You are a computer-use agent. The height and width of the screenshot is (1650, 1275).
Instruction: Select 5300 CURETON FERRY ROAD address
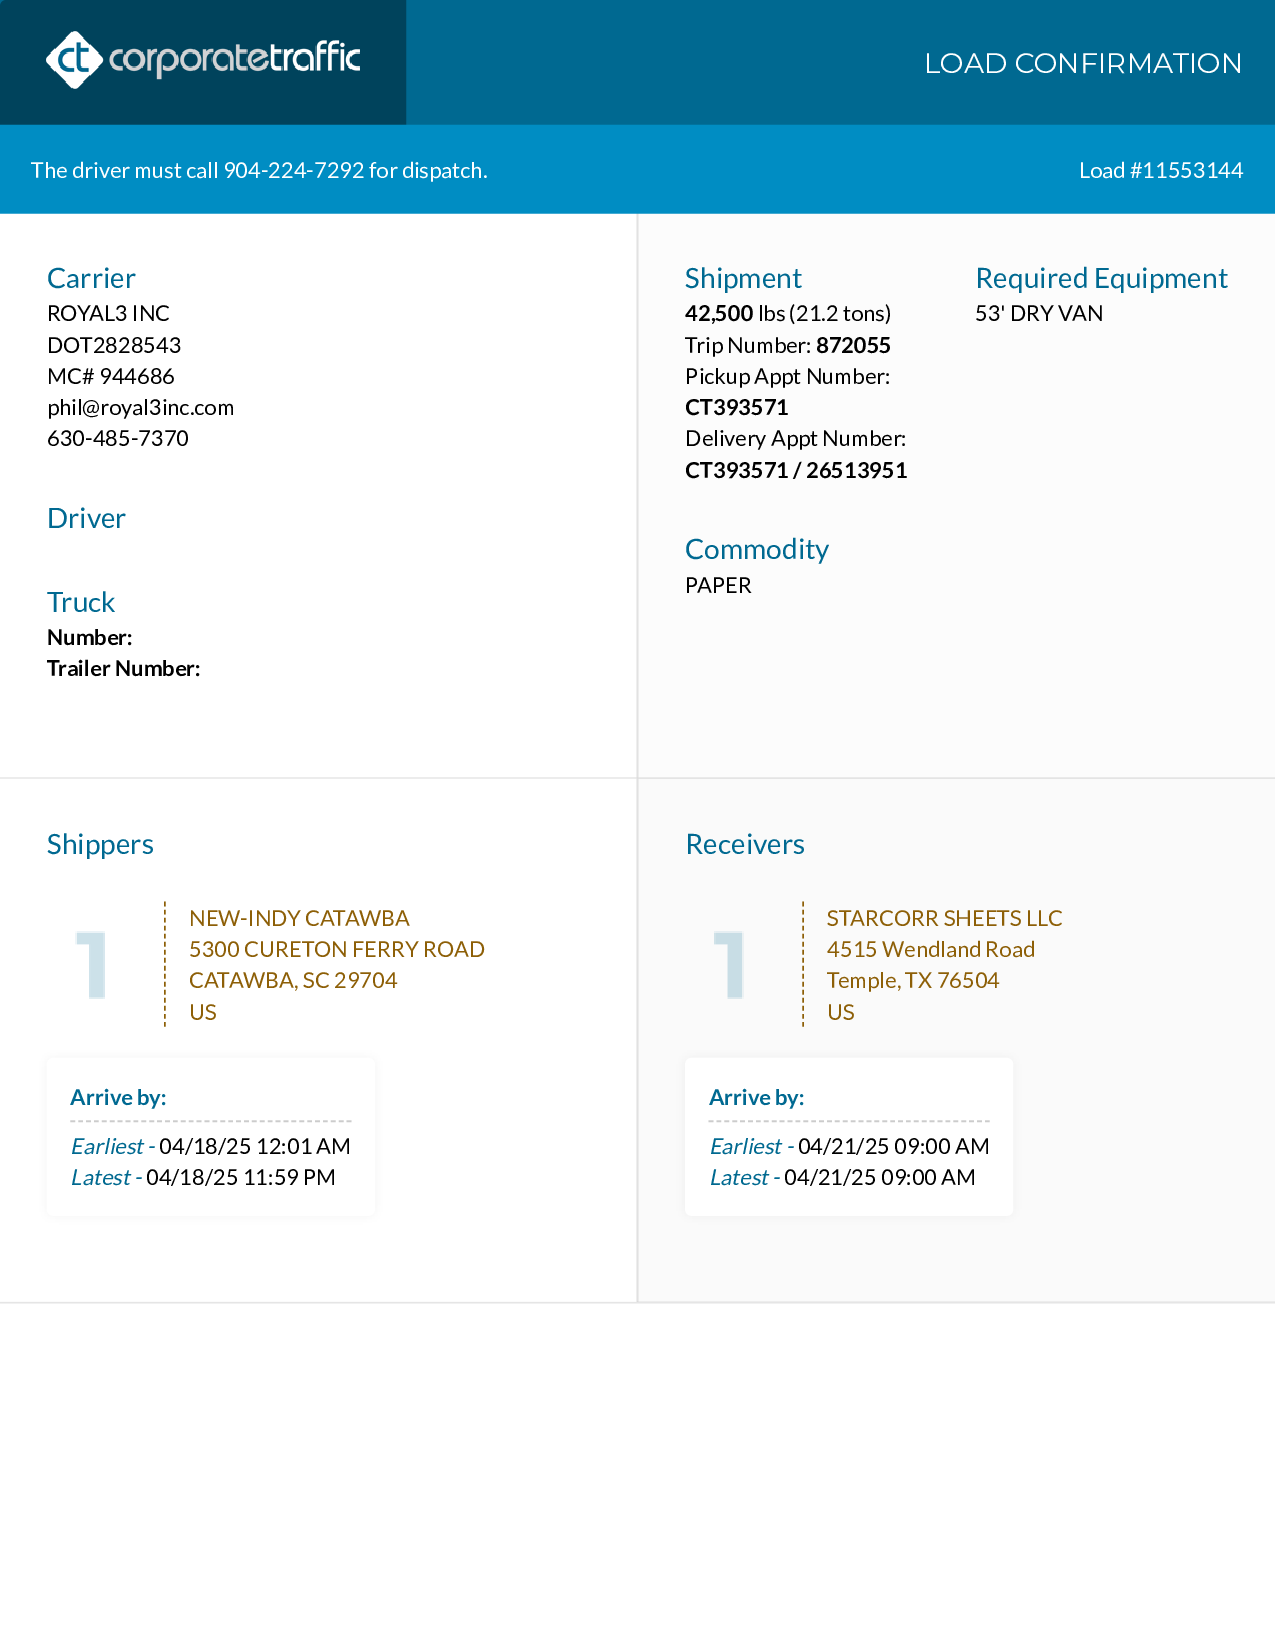337,949
